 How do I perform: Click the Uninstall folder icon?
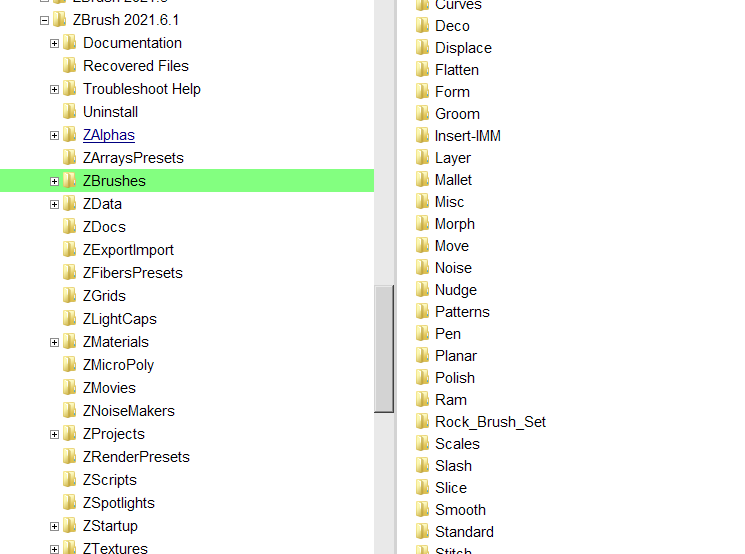(x=69, y=111)
